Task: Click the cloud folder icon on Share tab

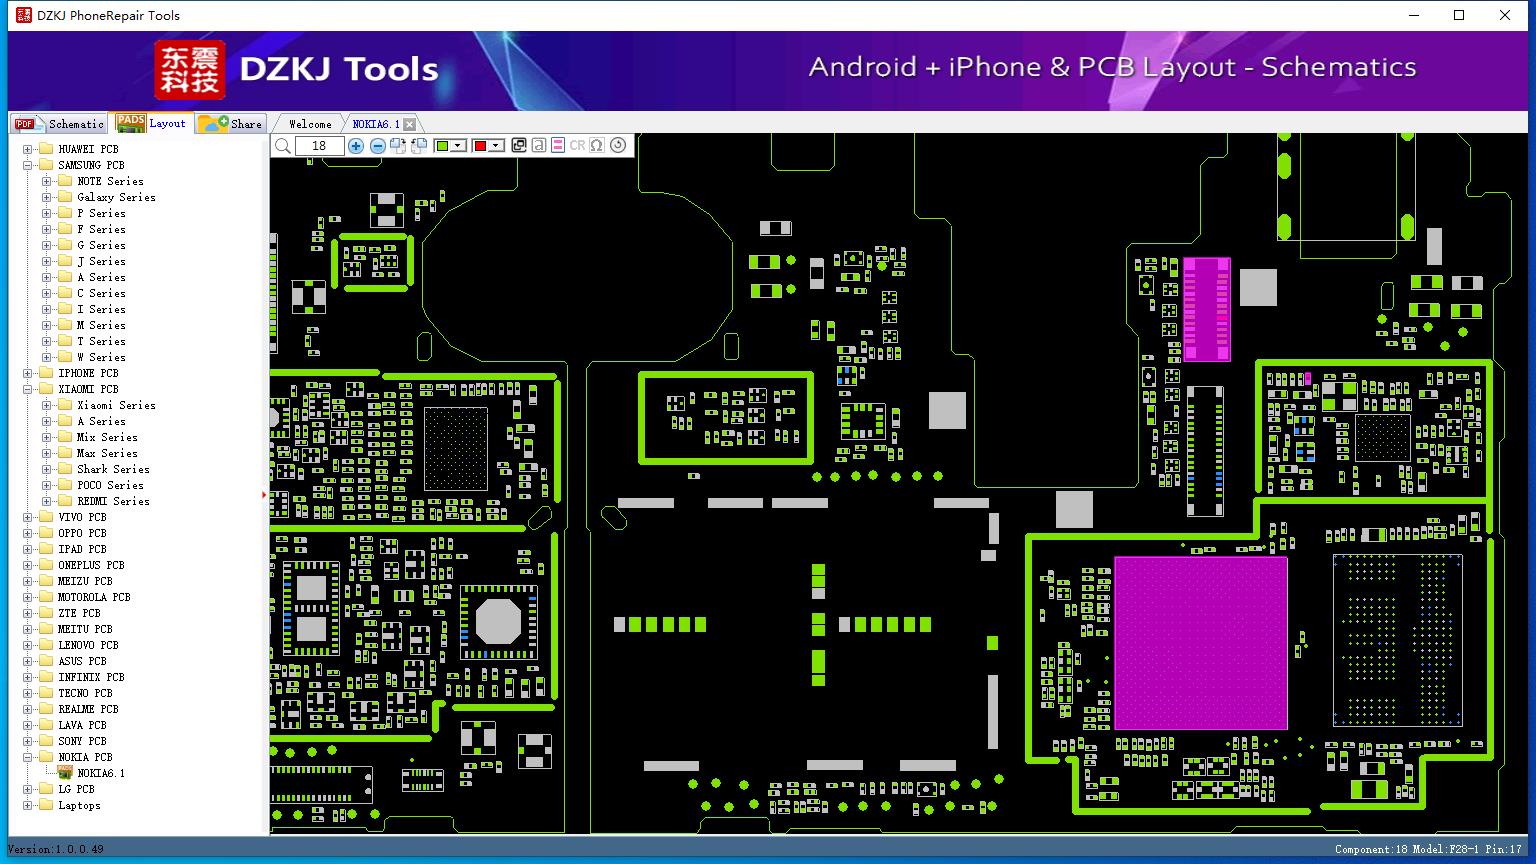Action: (212, 123)
